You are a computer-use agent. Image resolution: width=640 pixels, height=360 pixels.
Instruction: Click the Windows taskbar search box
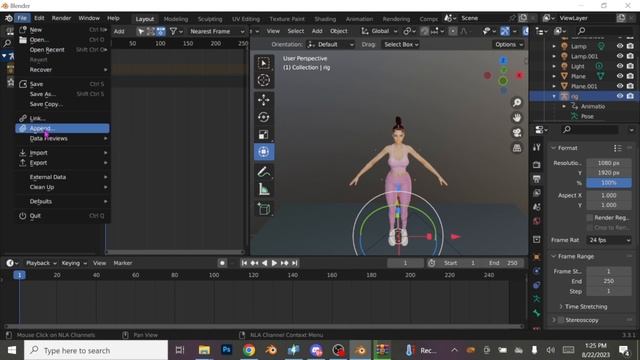click(96, 350)
